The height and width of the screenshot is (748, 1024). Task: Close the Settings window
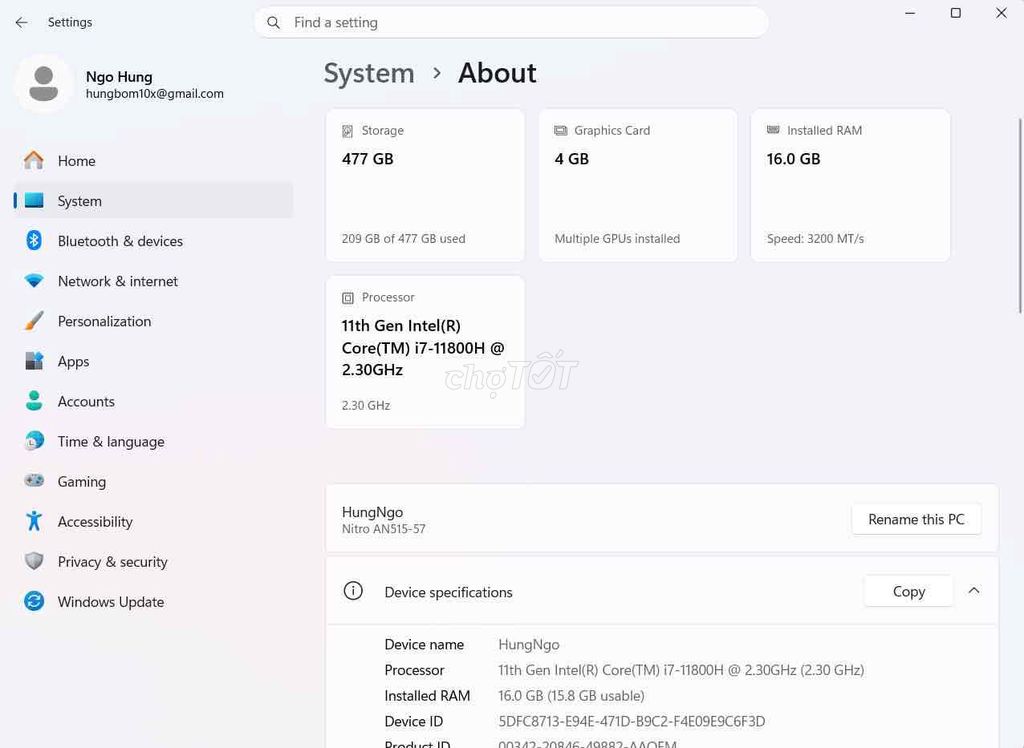point(1001,13)
